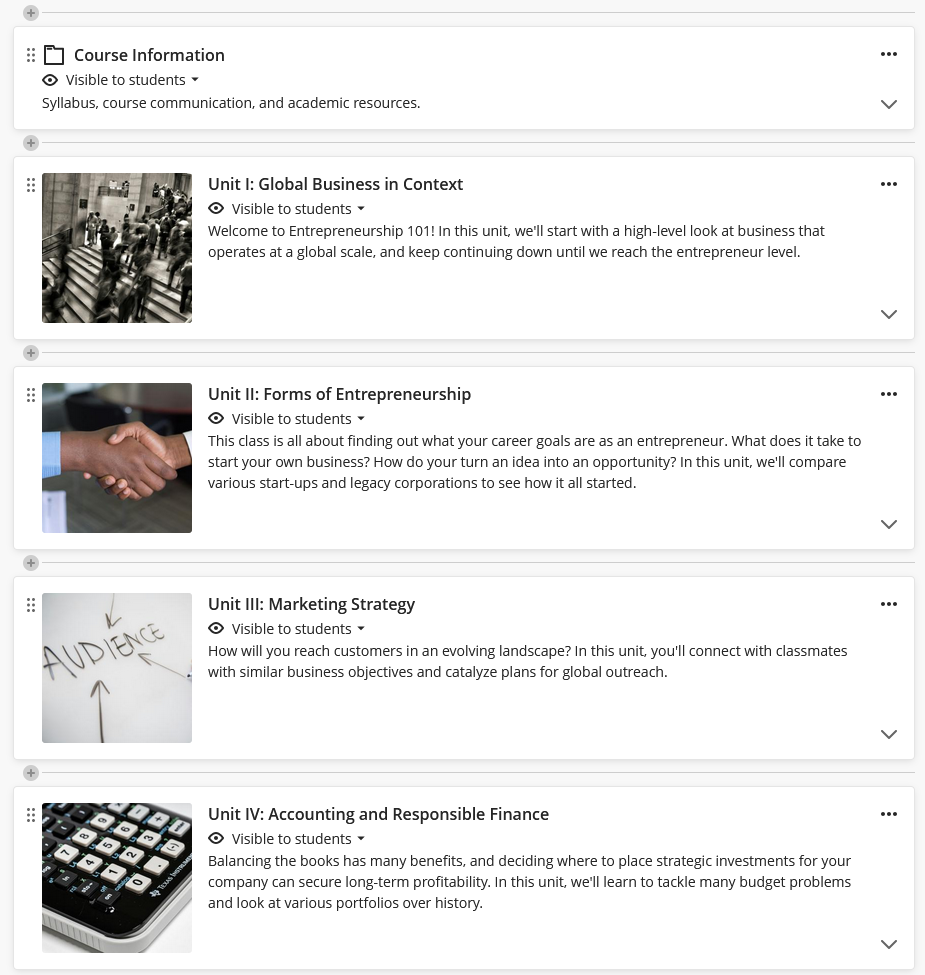Expand the Unit II module chevron
Viewport: 925px width, 975px height.
tap(889, 524)
